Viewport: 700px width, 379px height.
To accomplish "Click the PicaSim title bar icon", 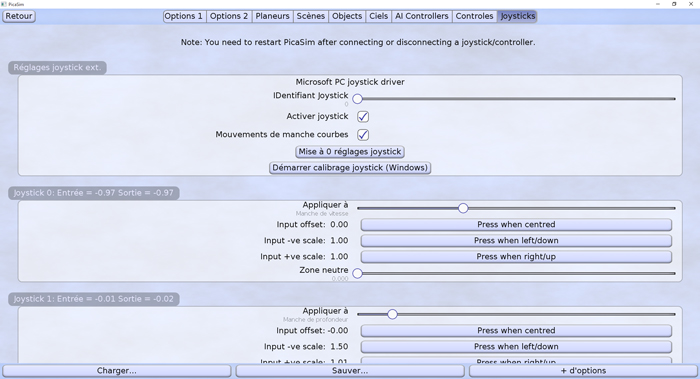I will [x=4, y=4].
